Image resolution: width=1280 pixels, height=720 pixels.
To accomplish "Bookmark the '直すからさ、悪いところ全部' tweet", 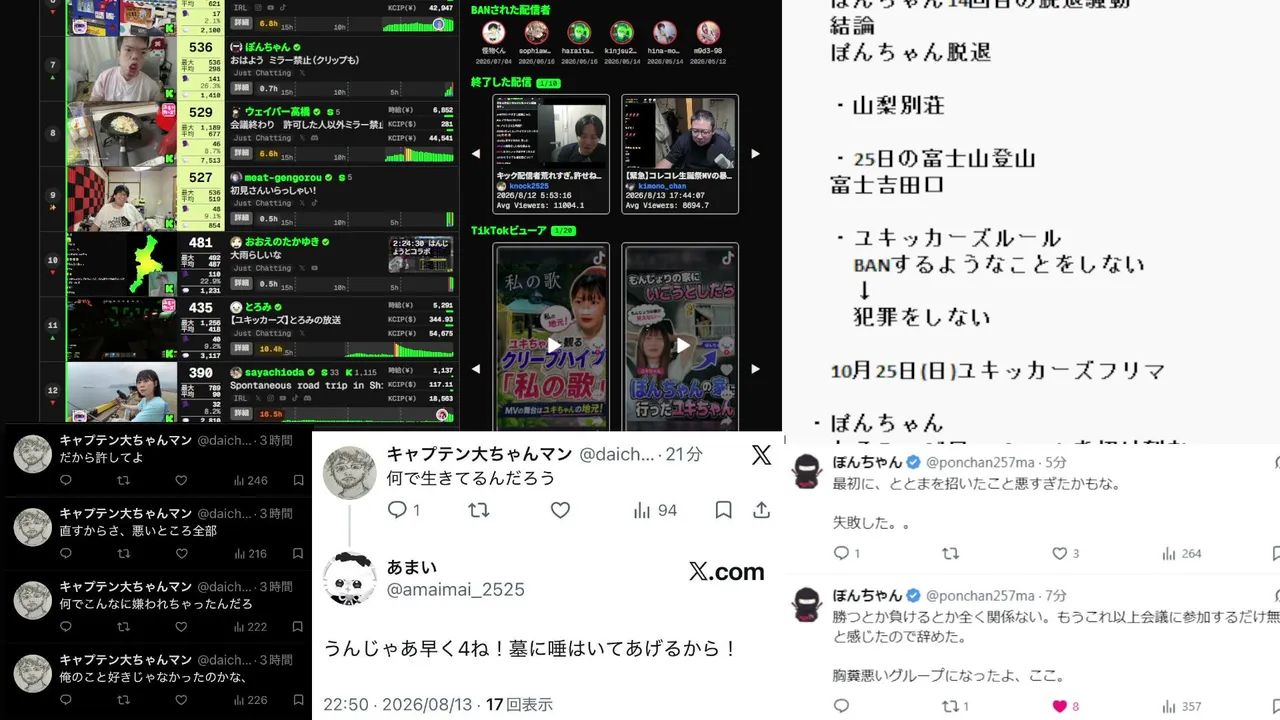I will [298, 554].
